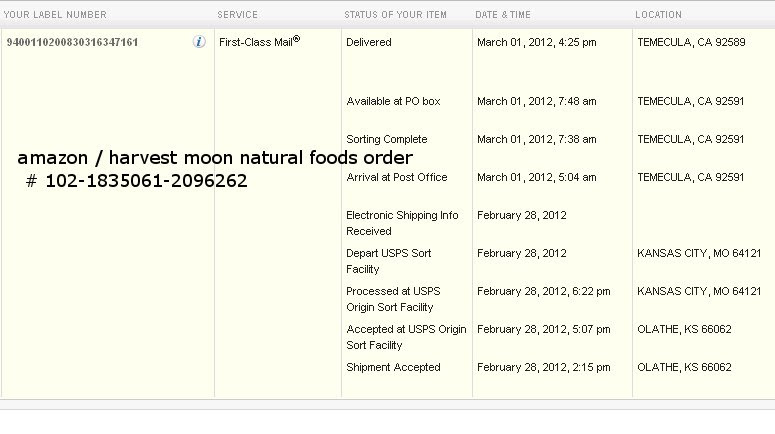Click Processed at USPS Origin Sort Facility

click(x=393, y=299)
